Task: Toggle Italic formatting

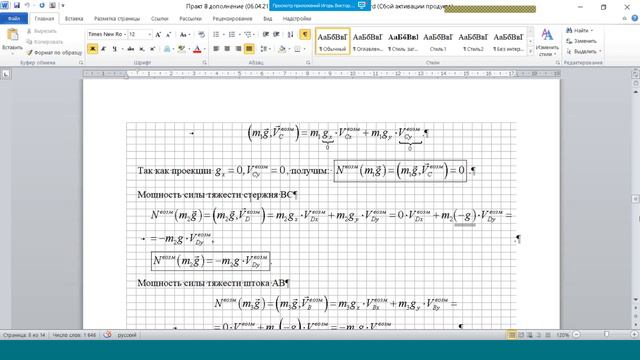Action: (x=104, y=49)
